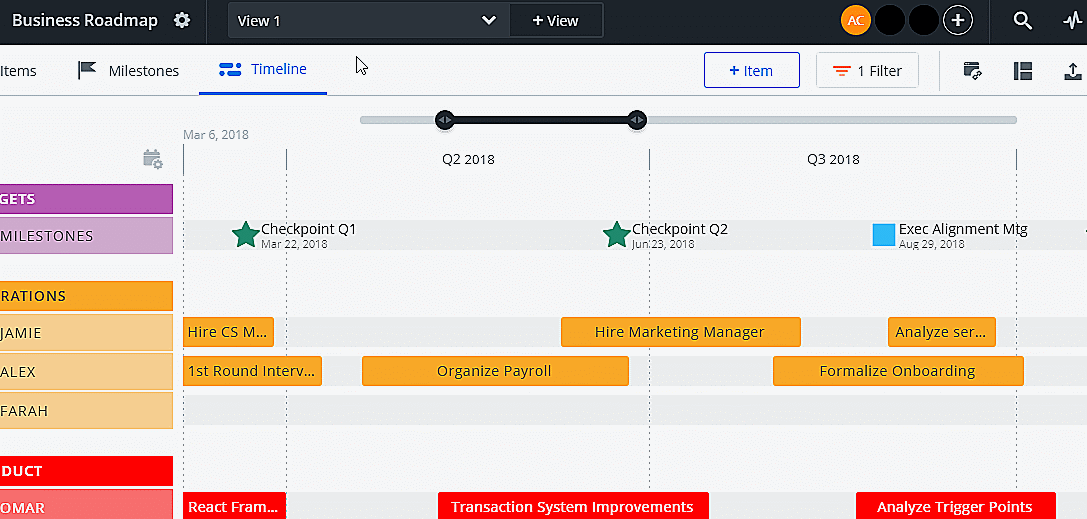Image resolution: width=1087 pixels, height=519 pixels.
Task: Click the search magnifier icon
Action: click(1022, 21)
